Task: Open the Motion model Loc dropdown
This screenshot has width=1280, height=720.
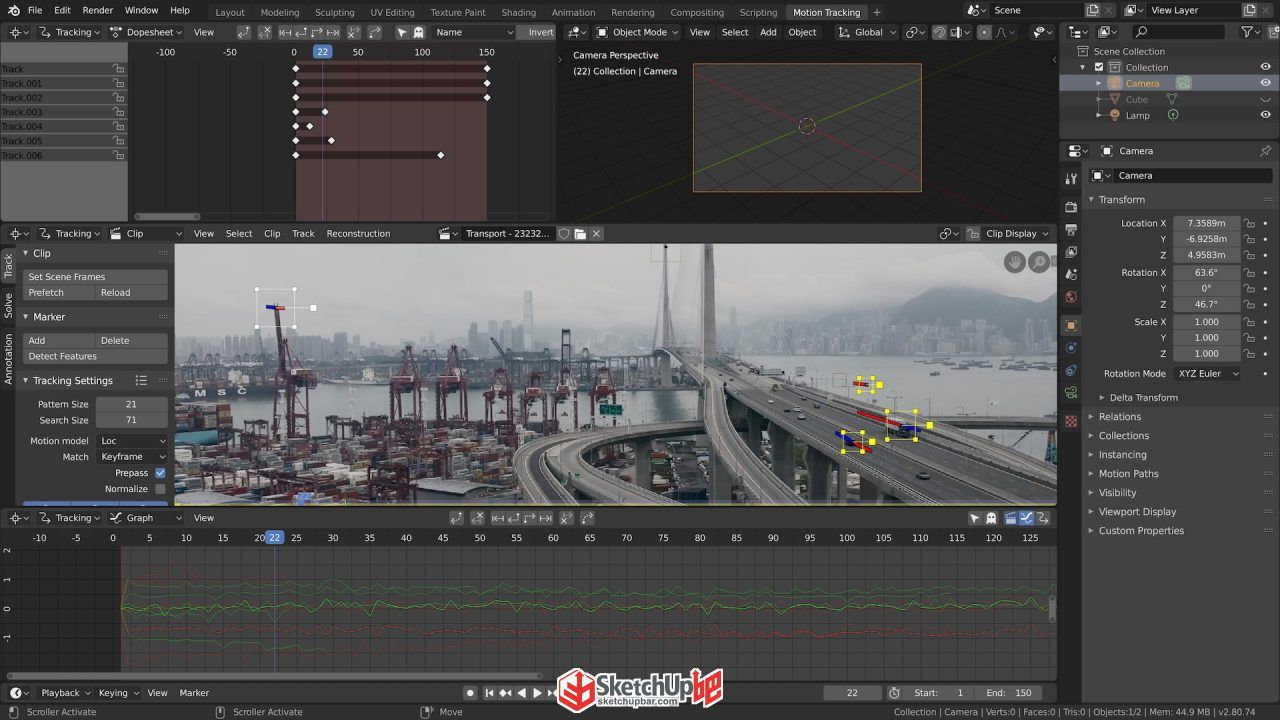Action: click(132, 441)
